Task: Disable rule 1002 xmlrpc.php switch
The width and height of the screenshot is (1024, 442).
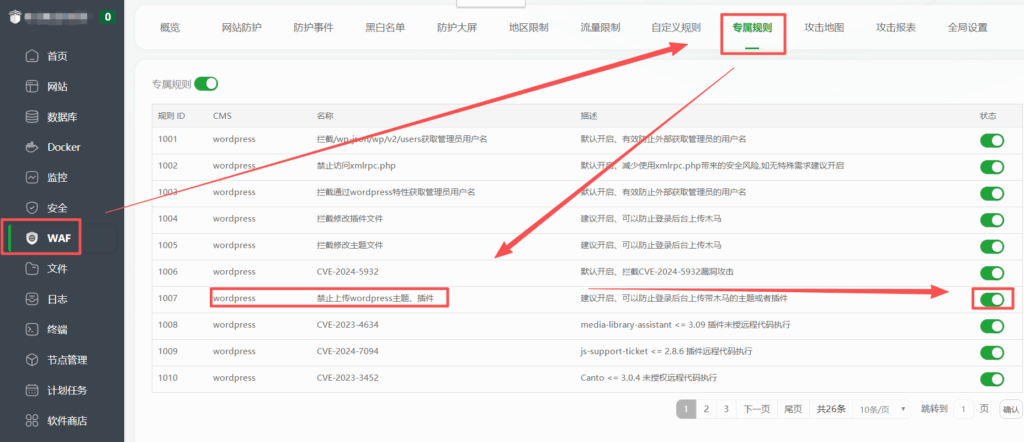Action: tap(992, 166)
